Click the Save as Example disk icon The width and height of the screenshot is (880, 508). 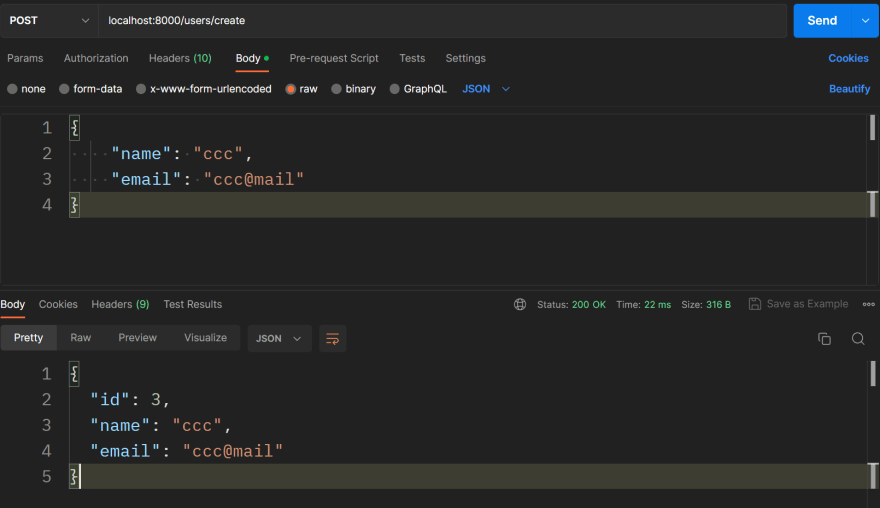click(755, 304)
